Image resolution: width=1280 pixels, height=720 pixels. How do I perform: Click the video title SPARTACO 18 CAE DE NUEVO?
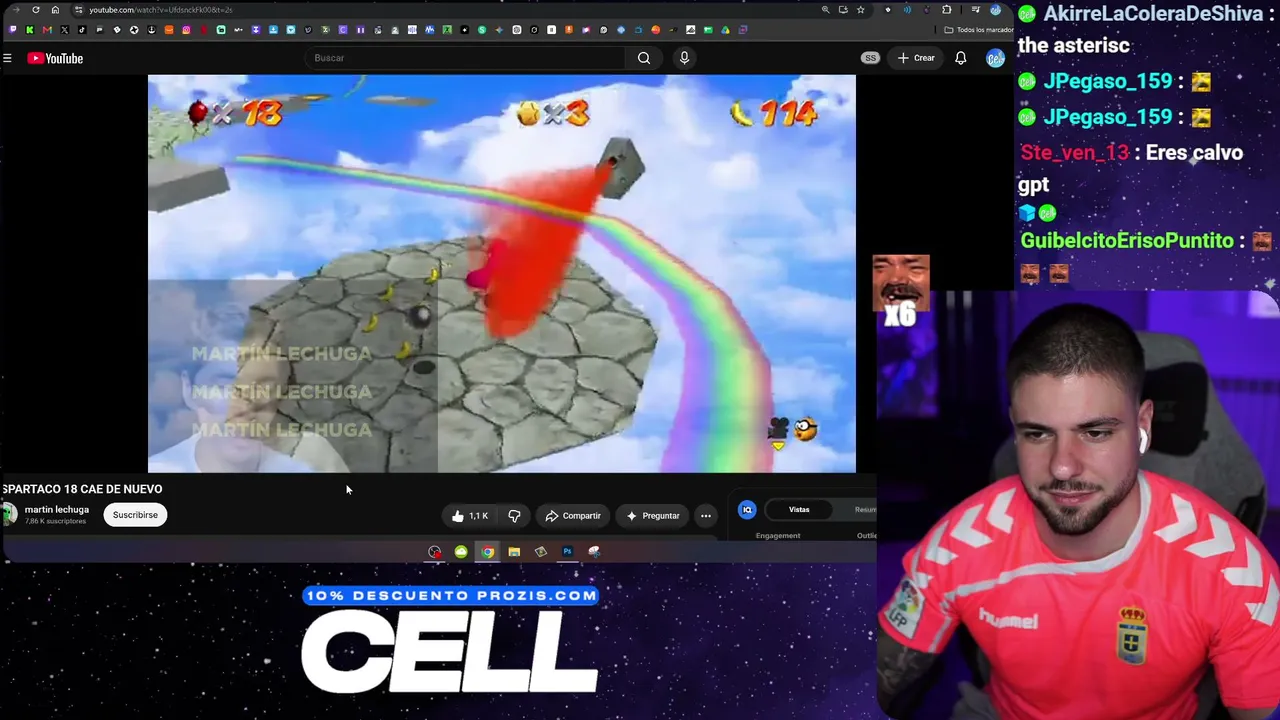82,489
